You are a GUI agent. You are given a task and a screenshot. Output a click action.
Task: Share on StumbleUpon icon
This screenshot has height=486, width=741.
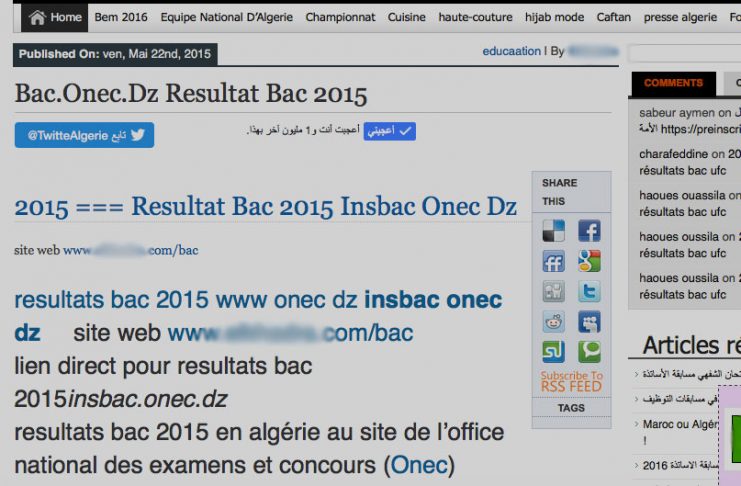(x=553, y=352)
